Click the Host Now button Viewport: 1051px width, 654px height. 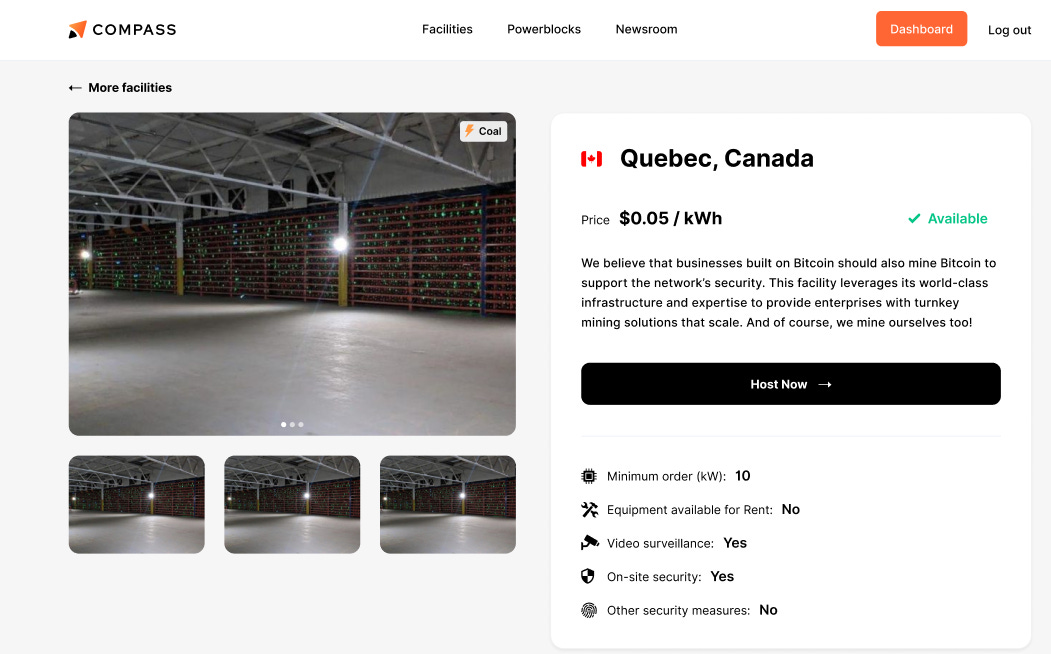(x=790, y=383)
